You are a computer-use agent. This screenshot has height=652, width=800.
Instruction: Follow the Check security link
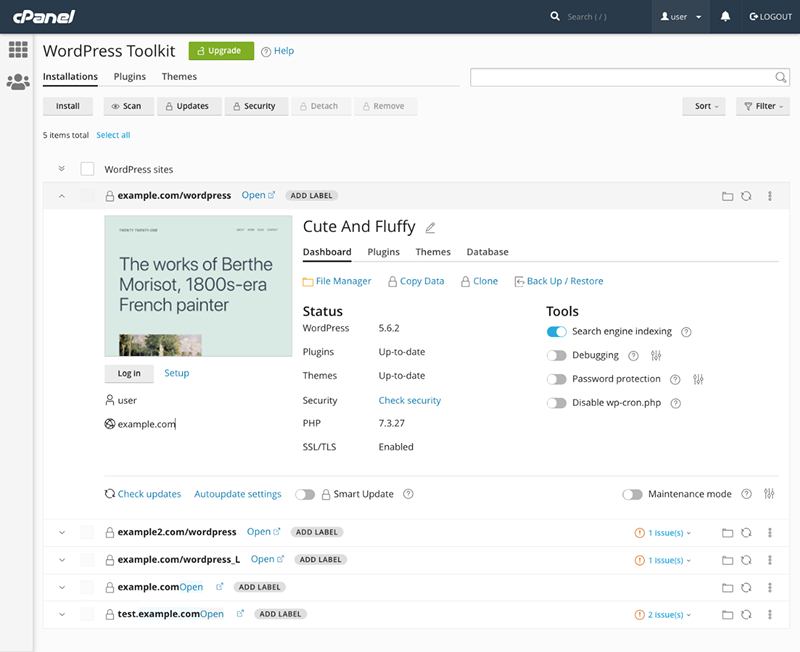click(x=409, y=401)
